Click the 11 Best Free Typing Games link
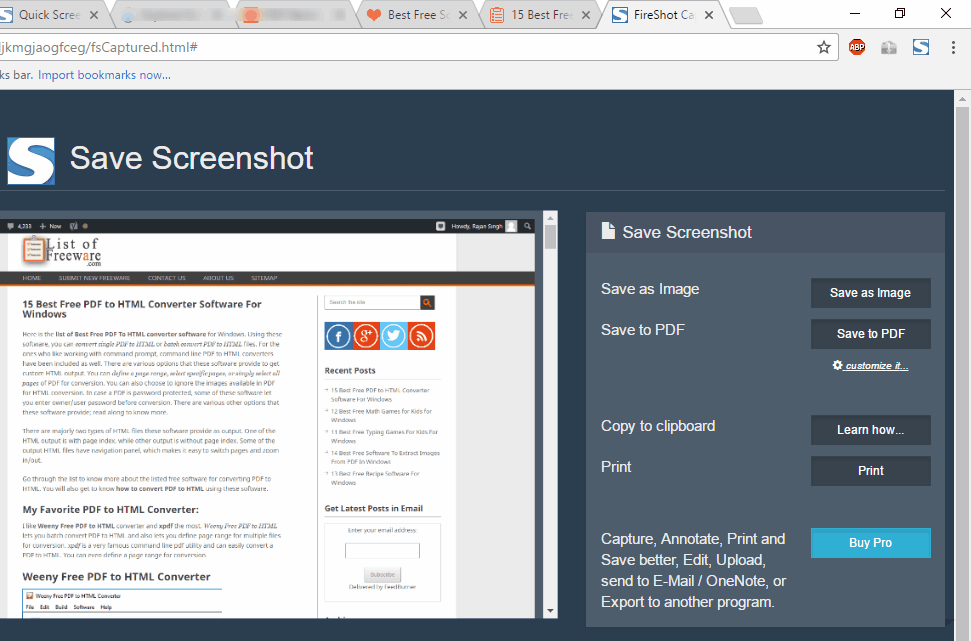 pyautogui.click(x=384, y=436)
